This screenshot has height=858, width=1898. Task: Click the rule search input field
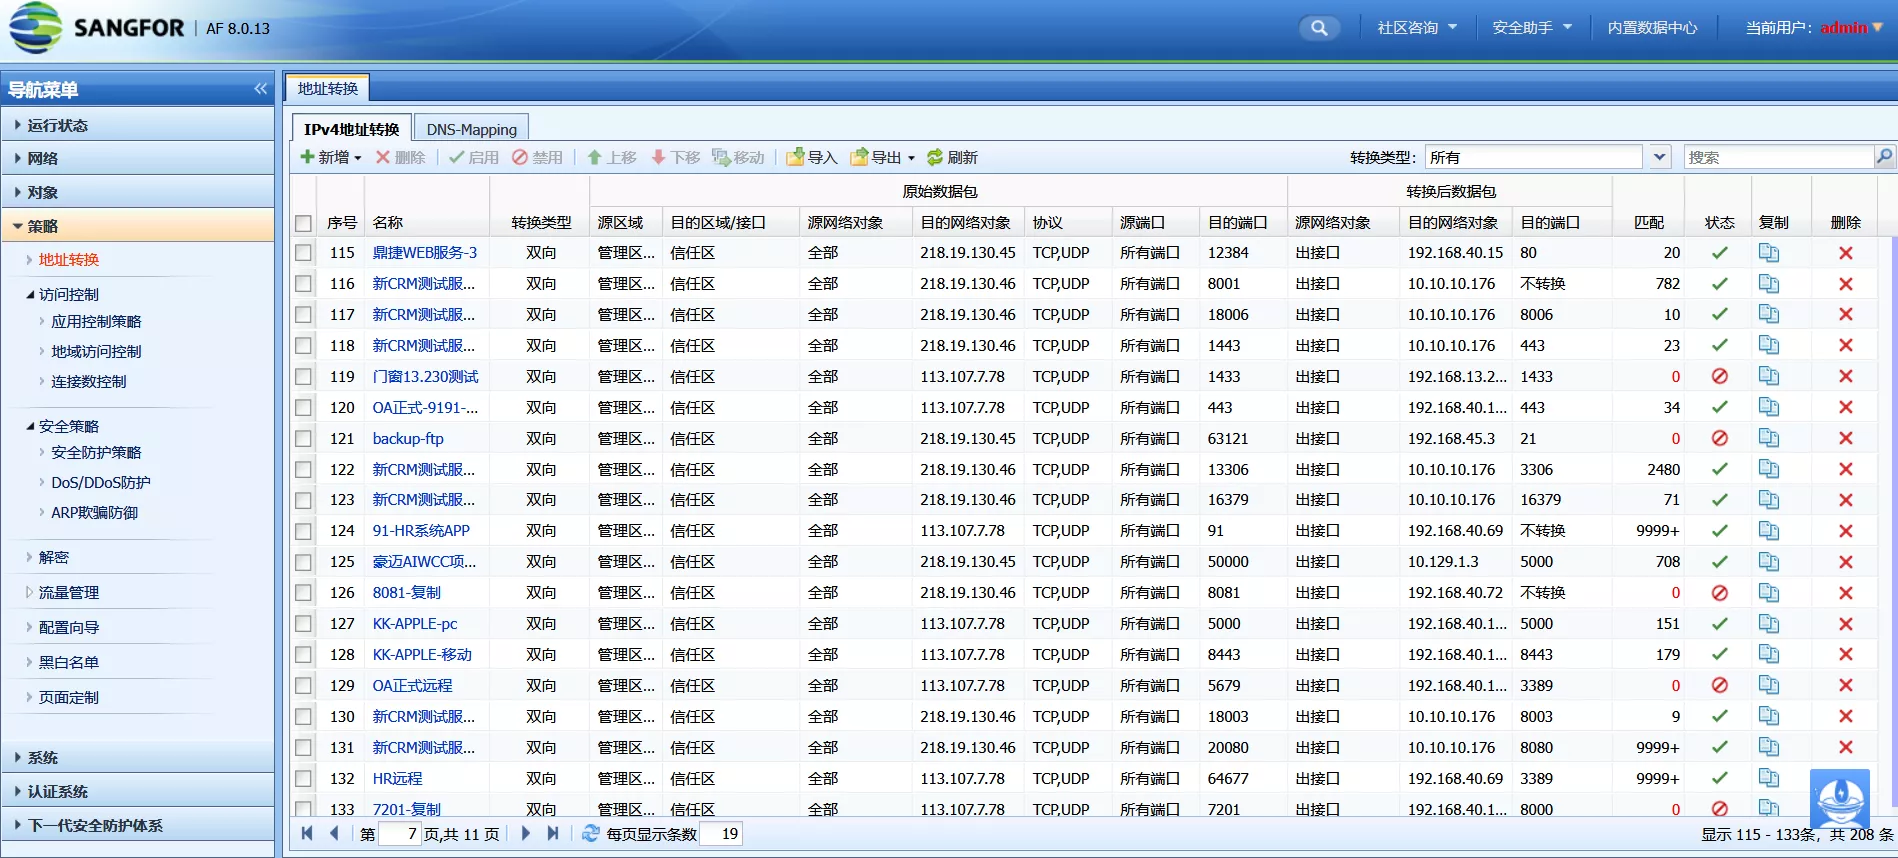point(1777,157)
